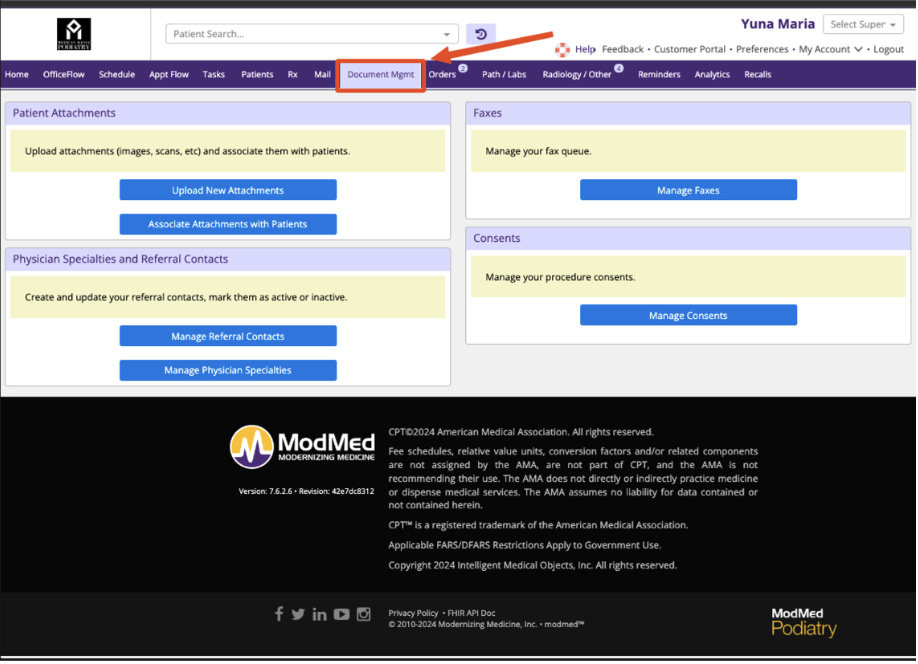Click the Version 7.6.2.6 revision text
This screenshot has height=664, width=918.
[306, 492]
